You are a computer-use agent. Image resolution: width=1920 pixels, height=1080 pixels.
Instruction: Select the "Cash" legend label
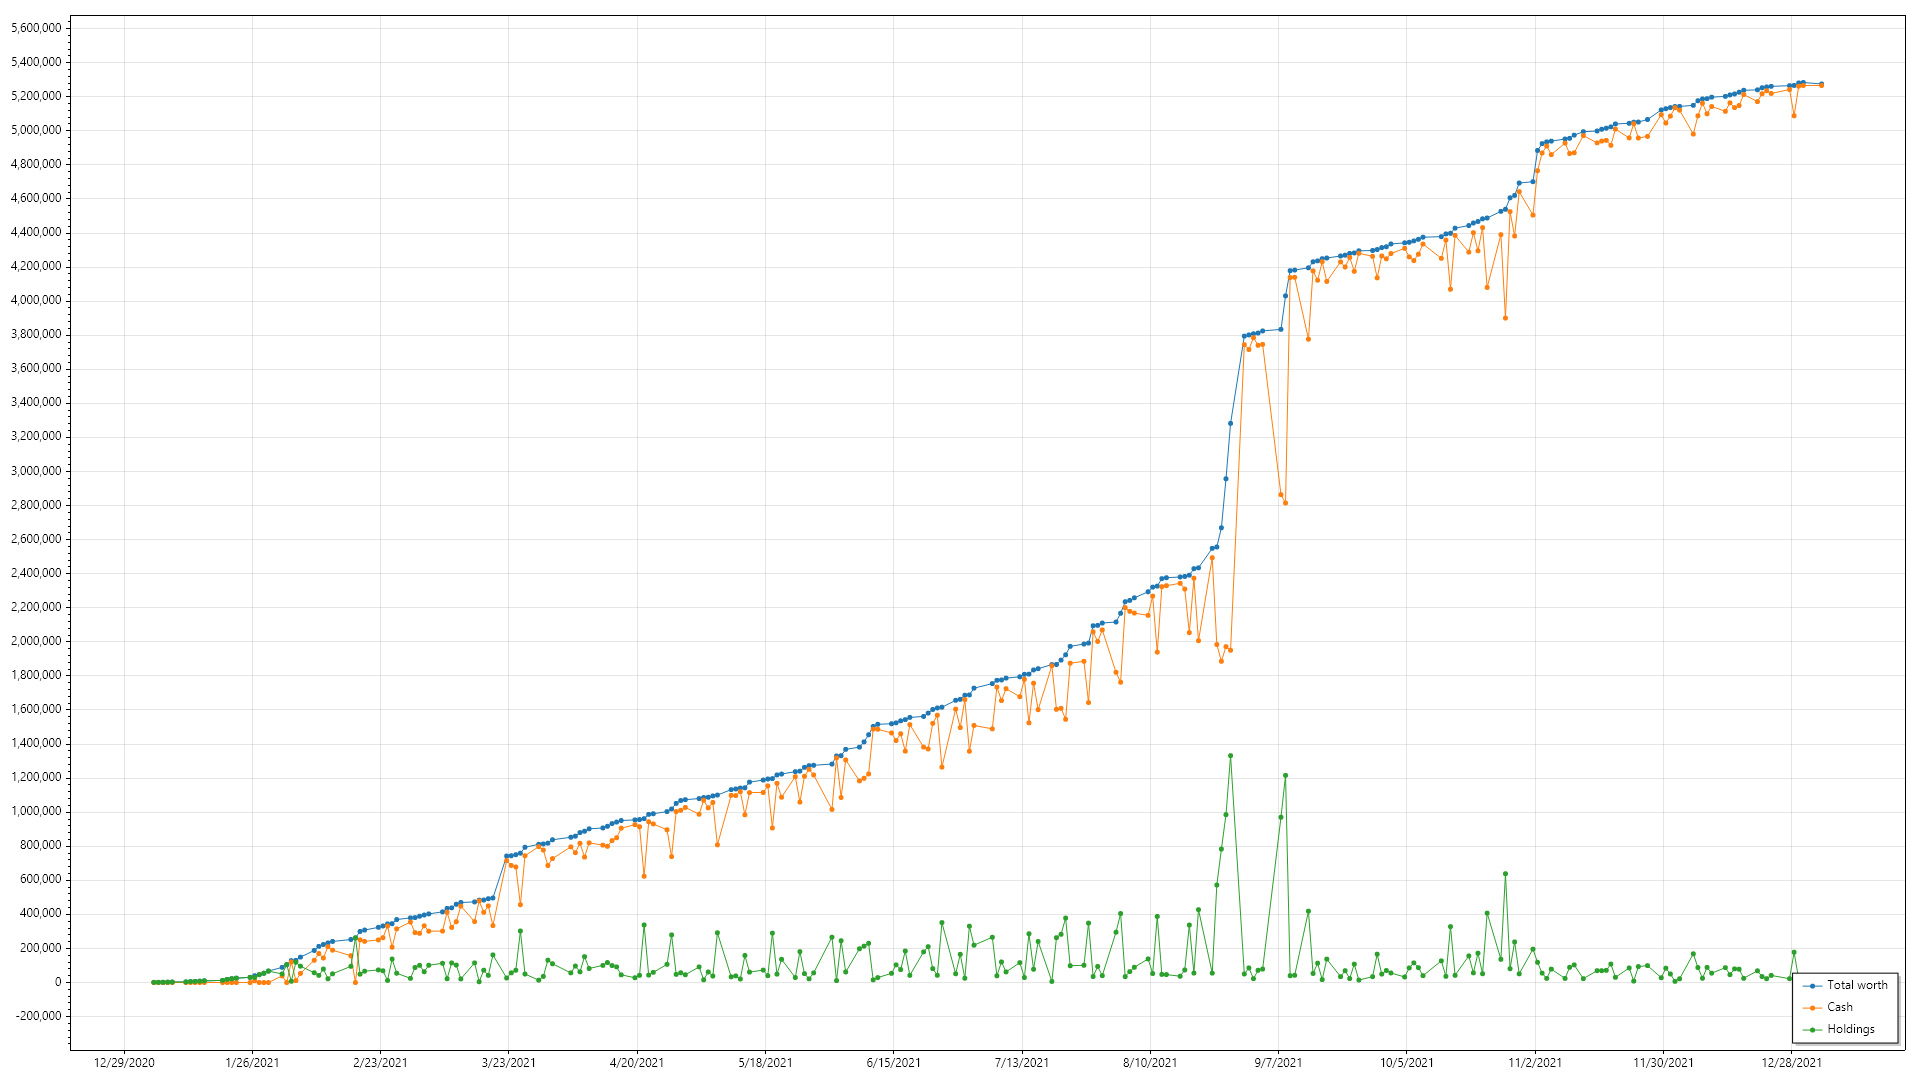tap(1839, 1007)
